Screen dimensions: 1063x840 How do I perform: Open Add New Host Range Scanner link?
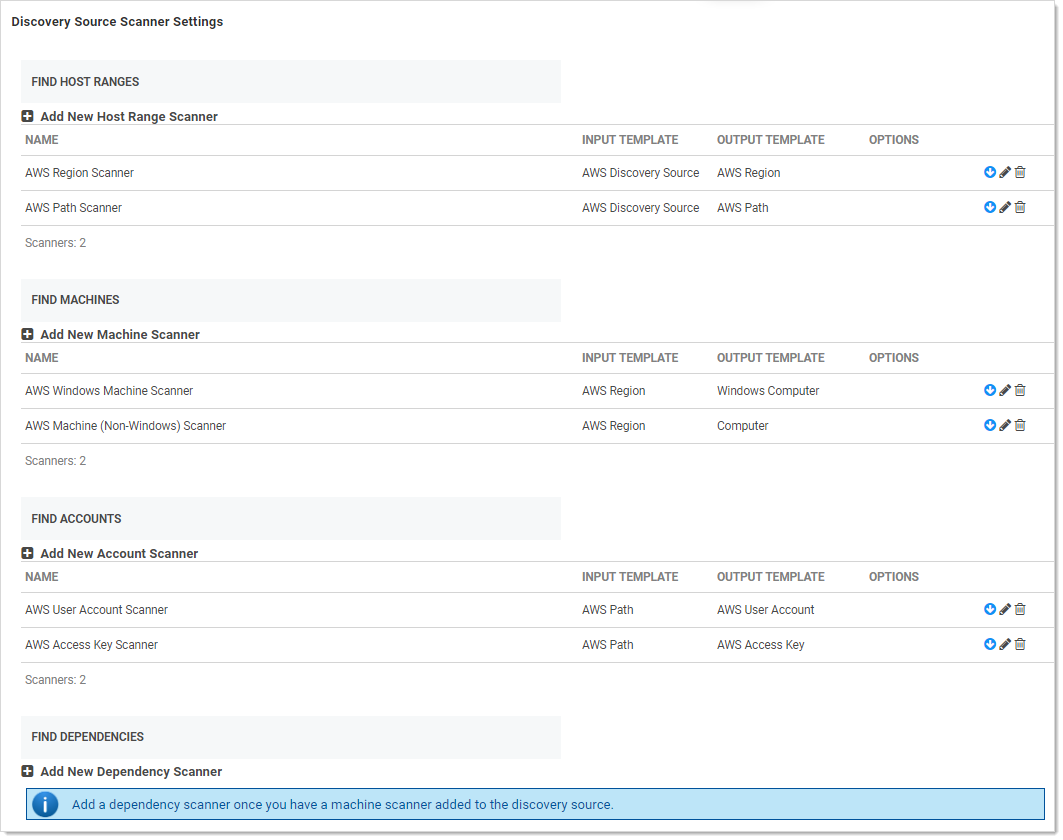click(129, 117)
